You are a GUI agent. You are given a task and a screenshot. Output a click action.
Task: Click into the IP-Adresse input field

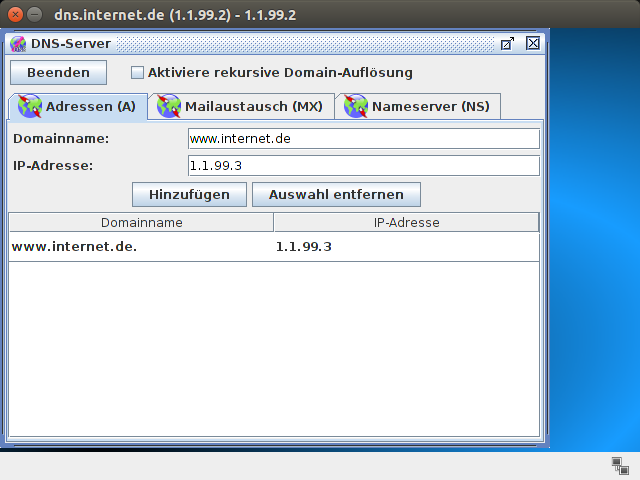(363, 165)
